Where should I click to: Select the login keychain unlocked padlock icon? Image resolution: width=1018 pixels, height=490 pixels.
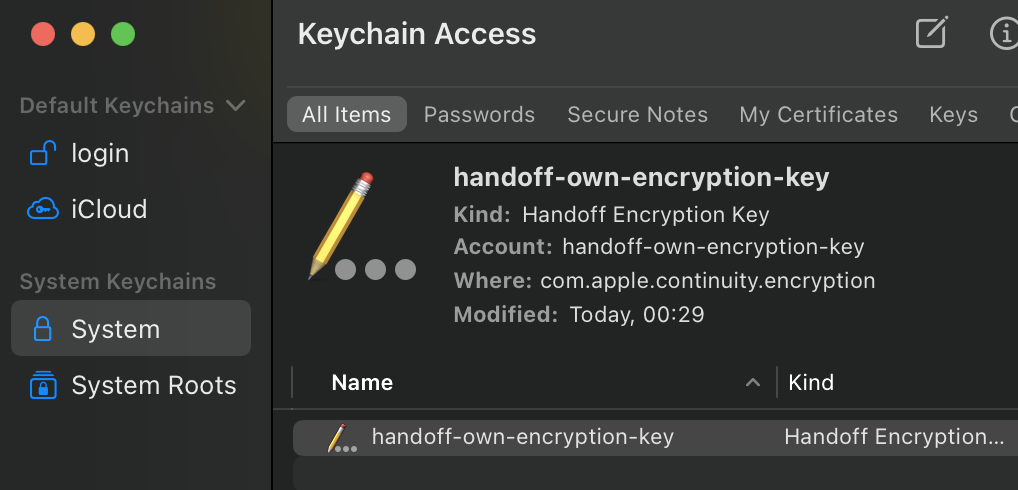(x=43, y=154)
